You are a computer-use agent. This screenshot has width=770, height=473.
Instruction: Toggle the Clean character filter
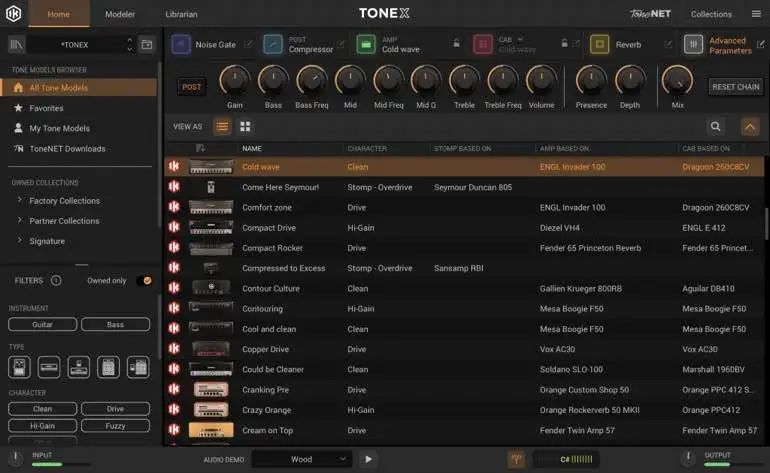pos(43,409)
